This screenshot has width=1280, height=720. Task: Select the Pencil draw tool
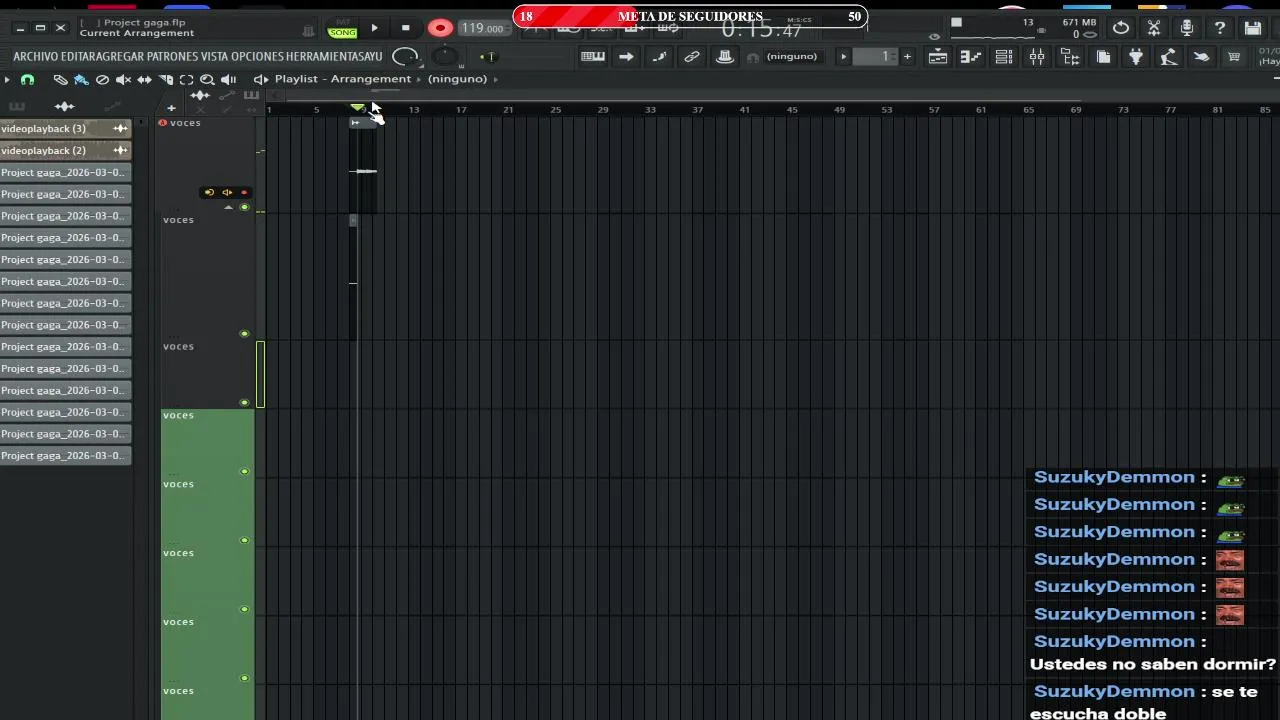[x=60, y=79]
